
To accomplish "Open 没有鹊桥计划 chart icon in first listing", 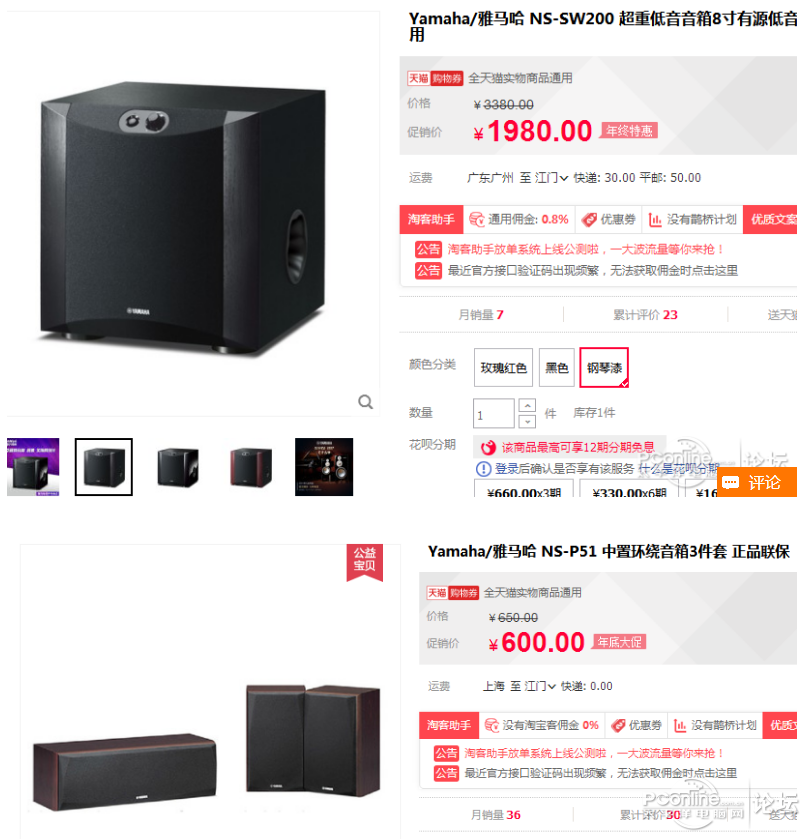I will [655, 219].
